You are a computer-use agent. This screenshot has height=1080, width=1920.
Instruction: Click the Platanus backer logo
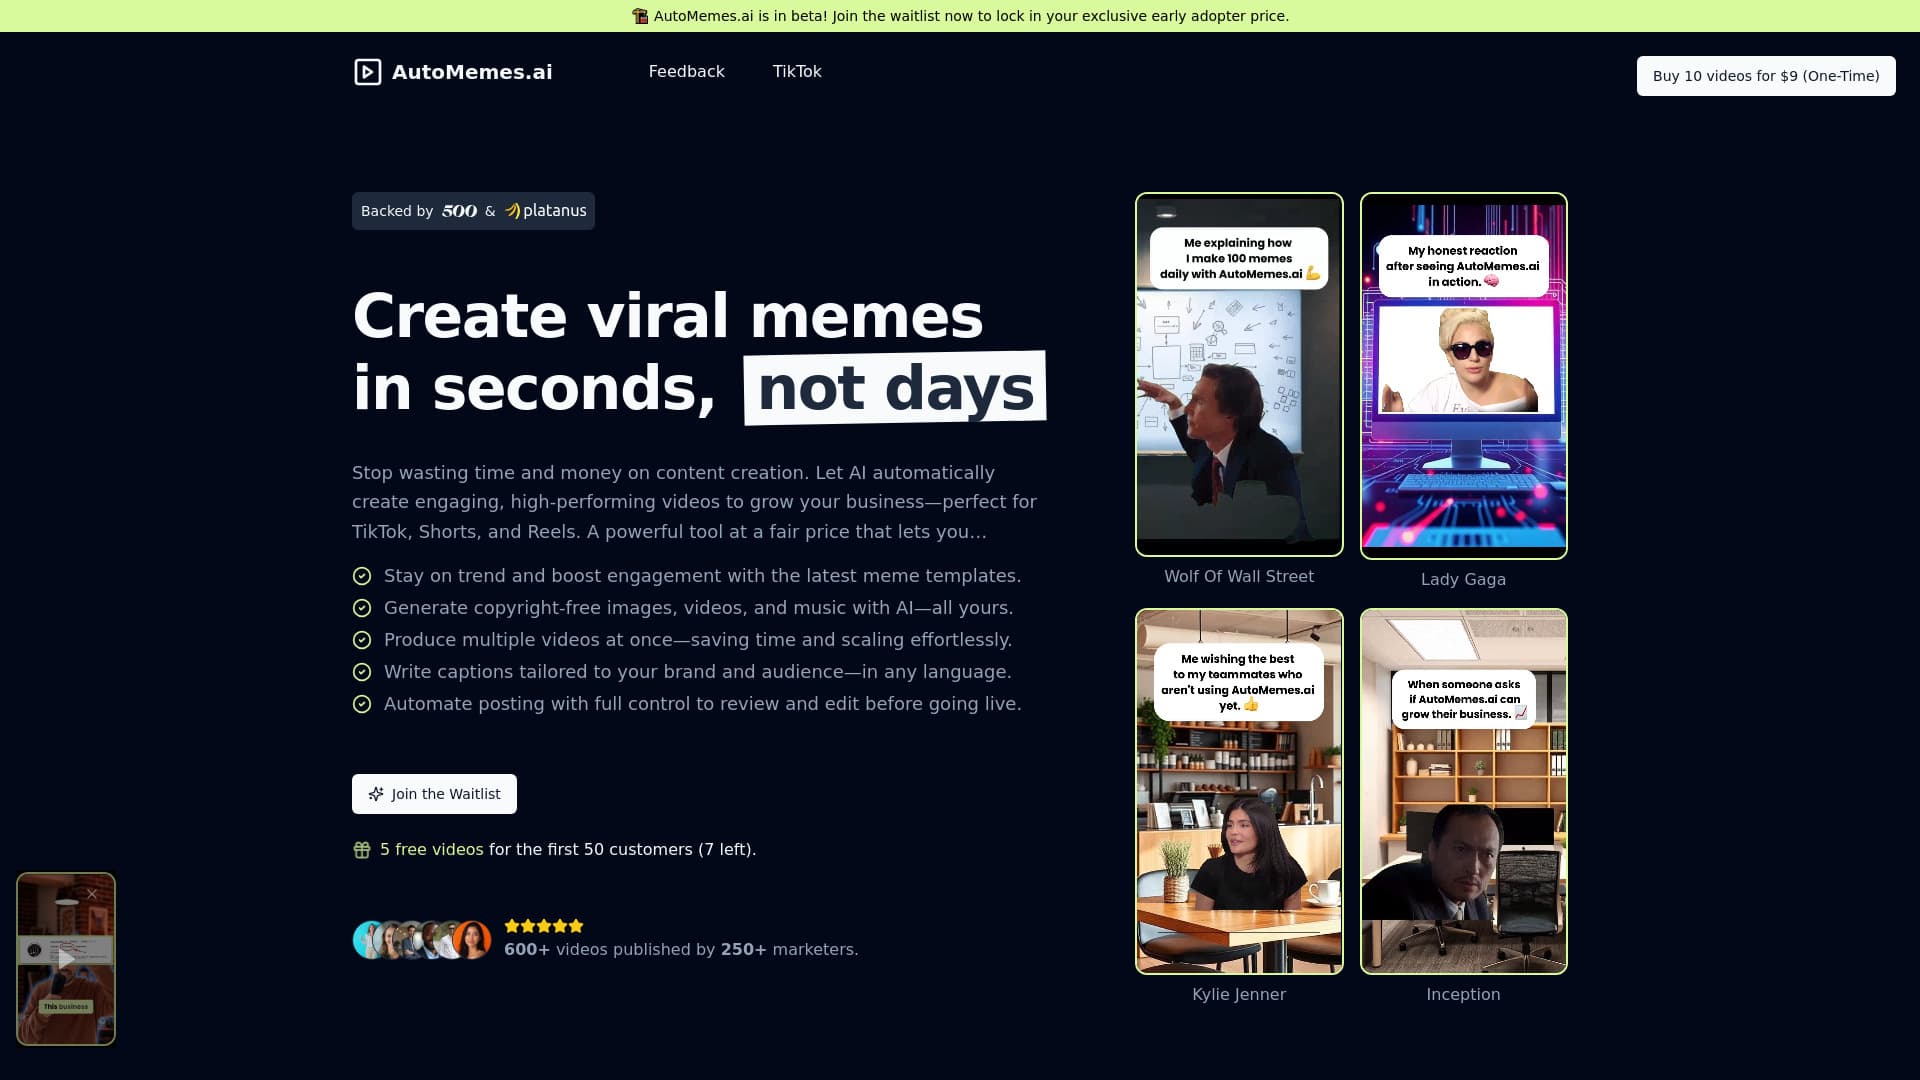coord(544,211)
